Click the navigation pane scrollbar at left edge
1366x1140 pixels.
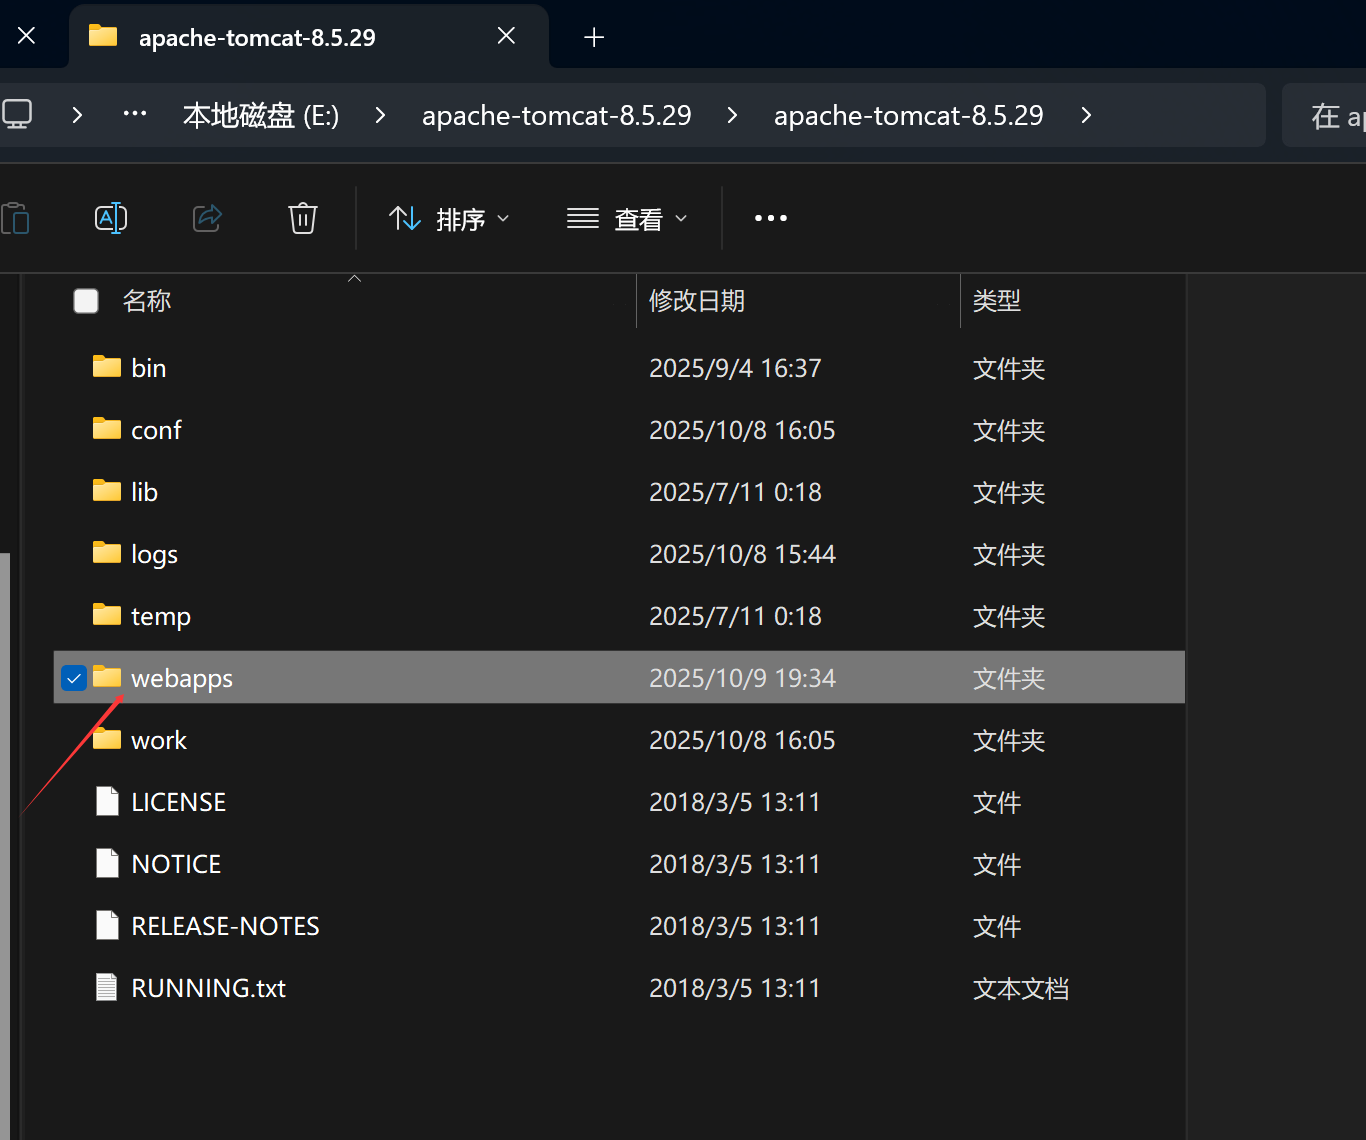pos(5,846)
